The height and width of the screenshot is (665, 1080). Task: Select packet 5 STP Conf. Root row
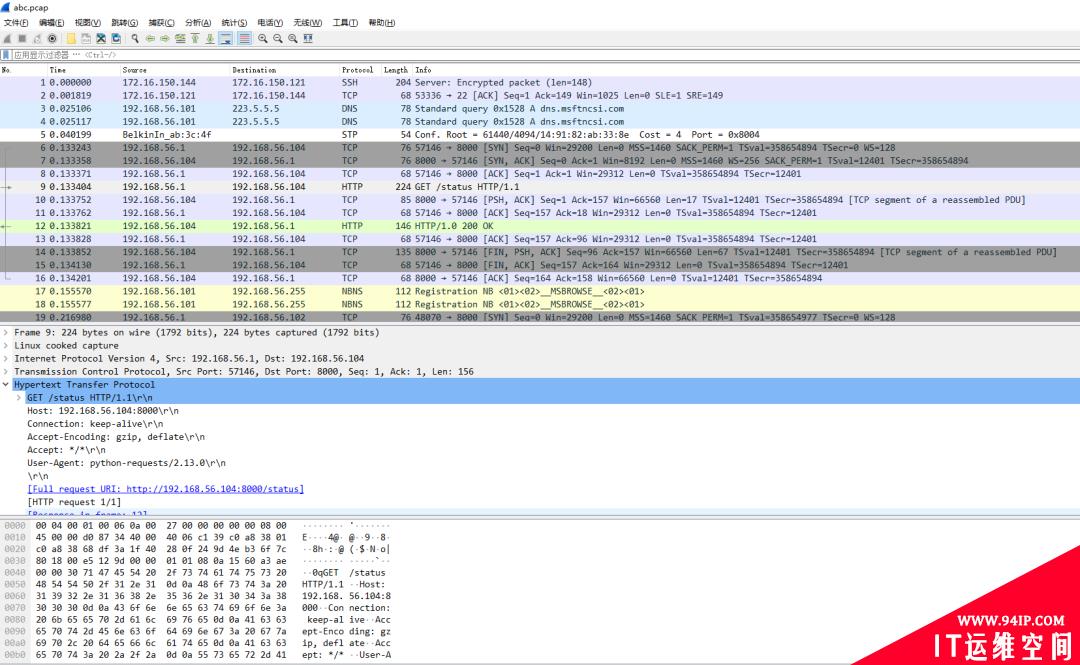click(x=540, y=134)
